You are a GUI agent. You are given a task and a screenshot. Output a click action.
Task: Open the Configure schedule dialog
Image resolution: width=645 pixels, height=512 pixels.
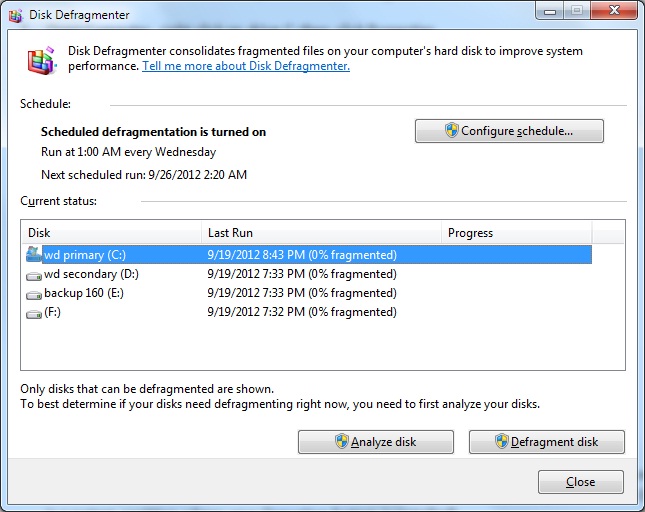coord(509,131)
